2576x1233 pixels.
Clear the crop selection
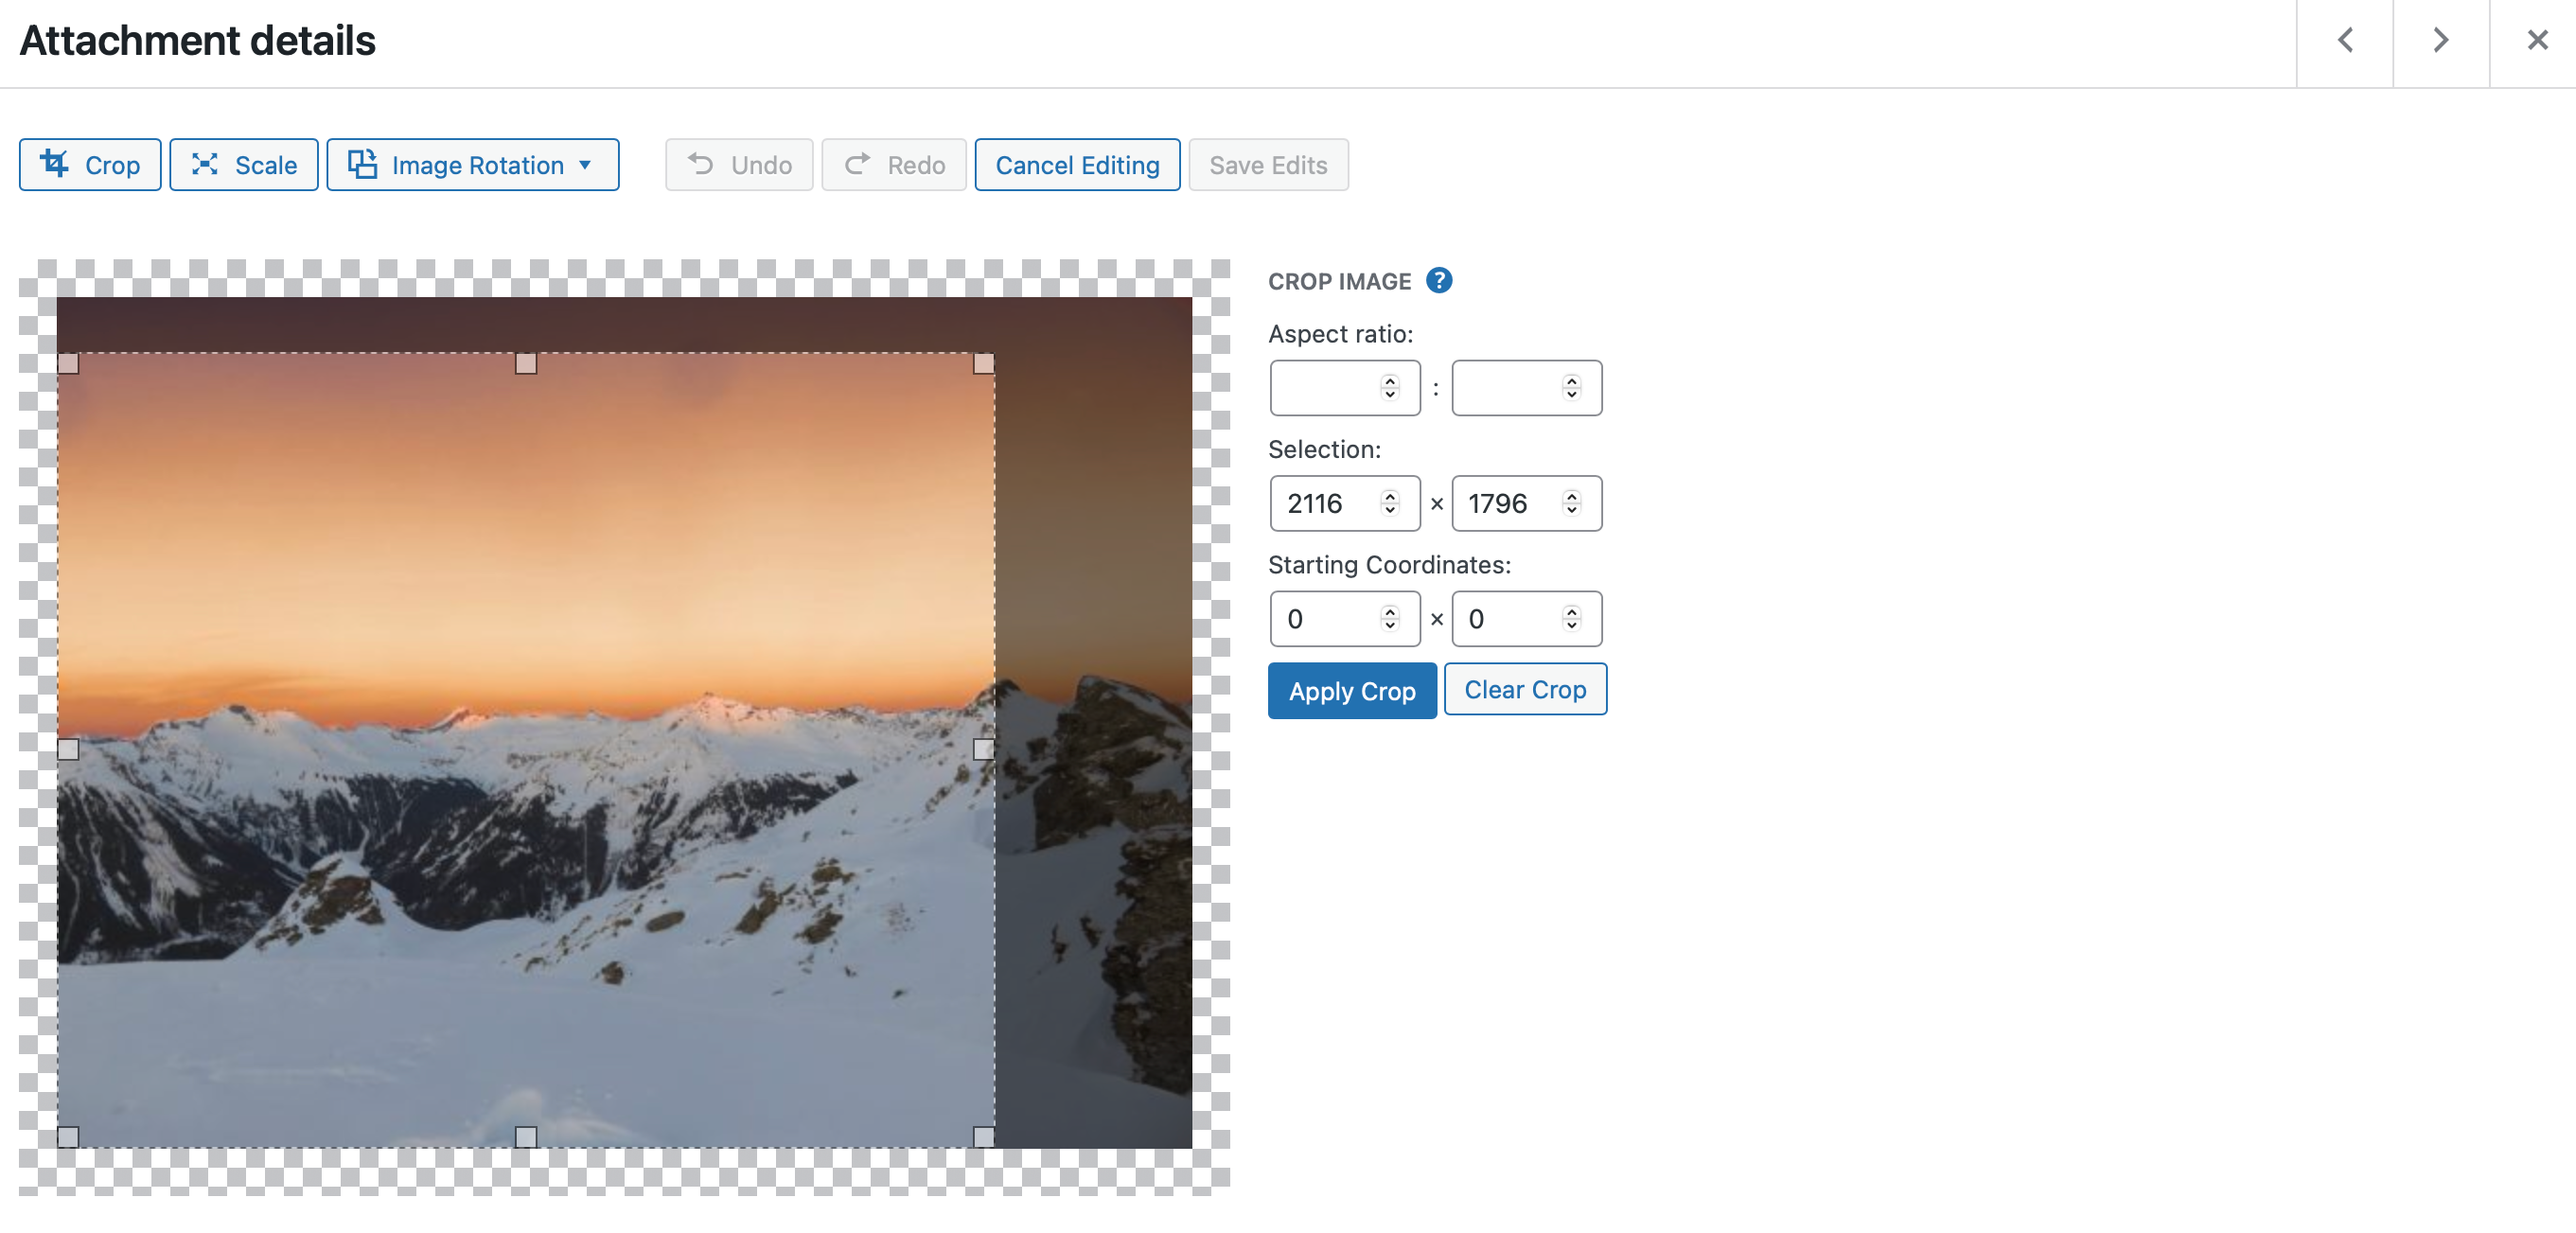1525,689
